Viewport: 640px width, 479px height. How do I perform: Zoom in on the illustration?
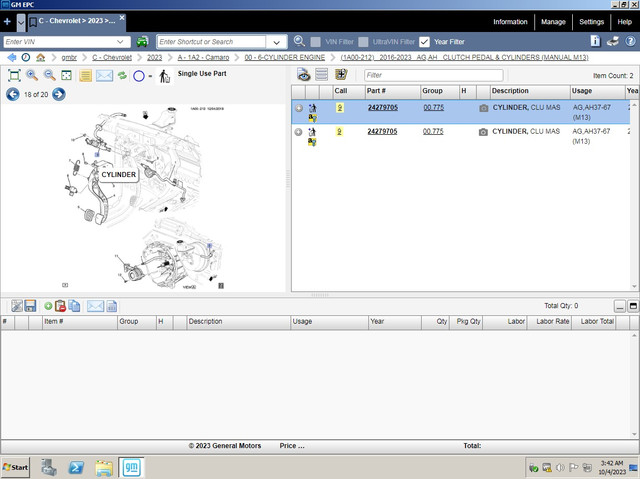32,75
